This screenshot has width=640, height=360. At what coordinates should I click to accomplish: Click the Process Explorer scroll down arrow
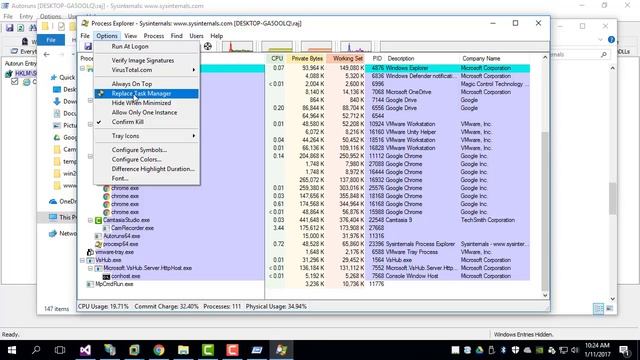point(545,295)
